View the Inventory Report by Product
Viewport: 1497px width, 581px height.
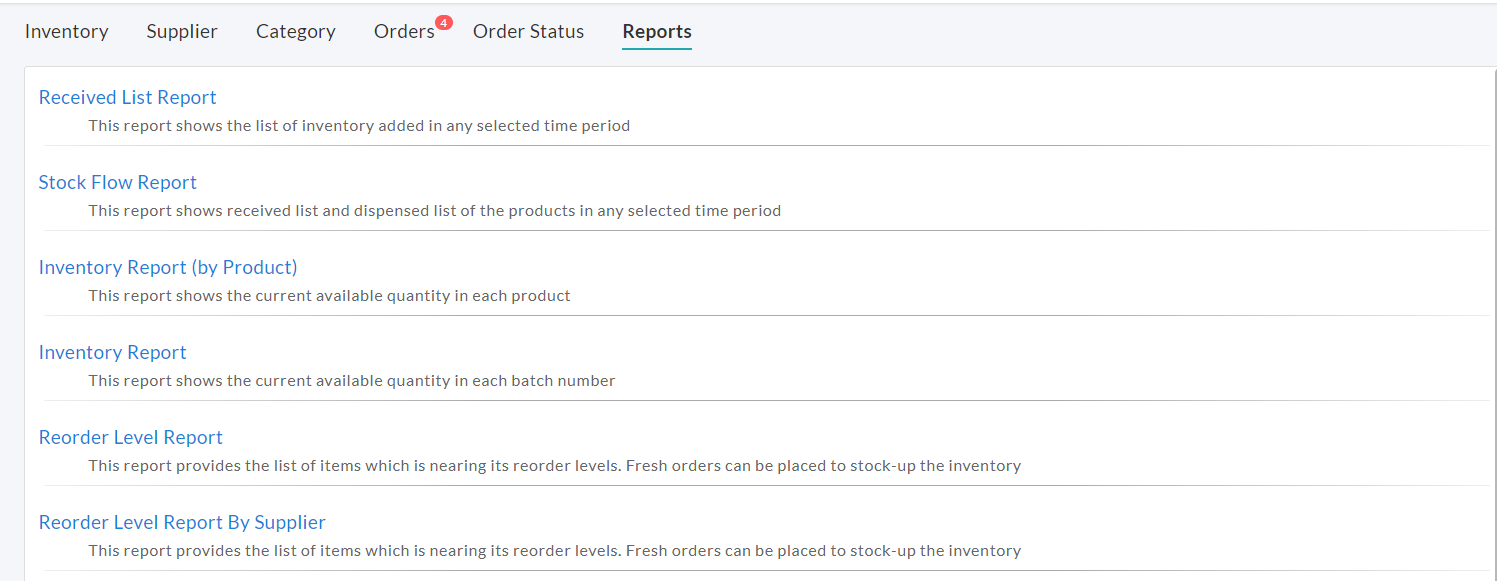point(167,267)
